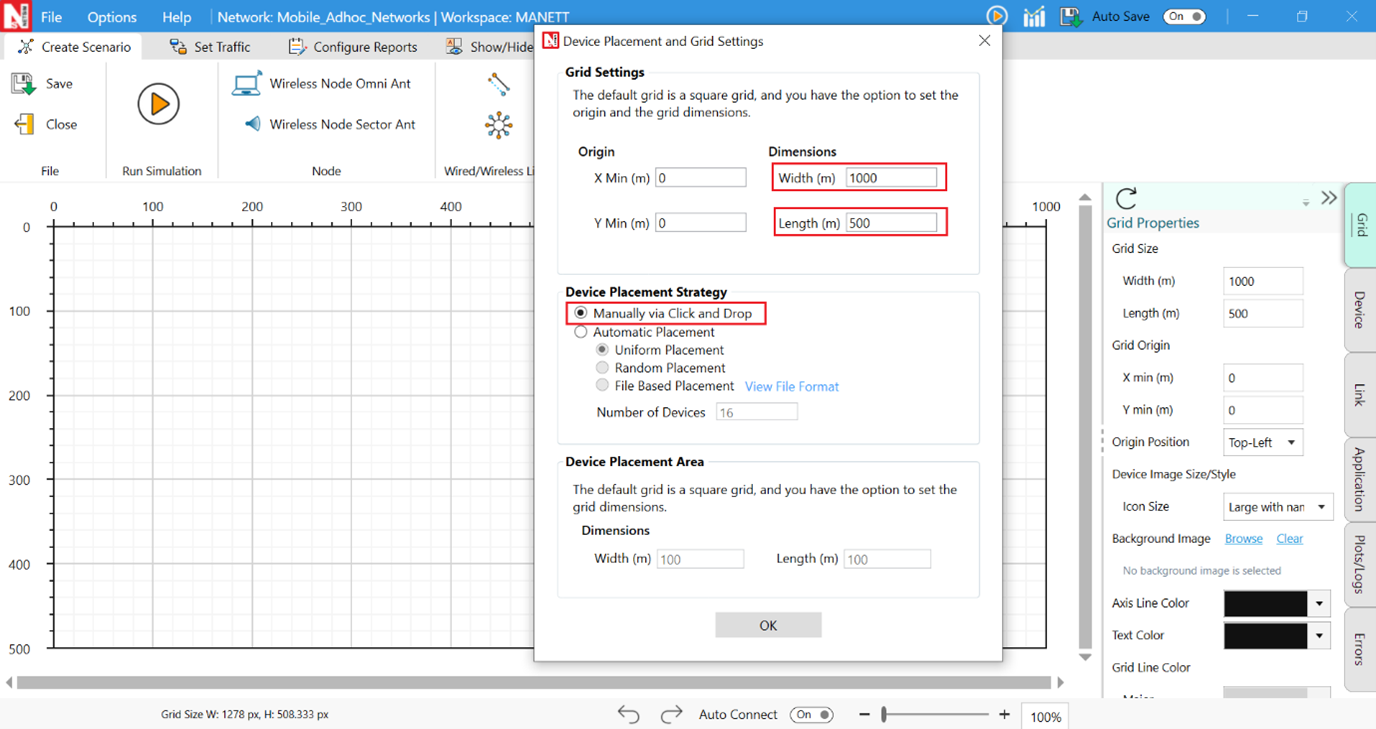Collapse the properties panel with double chevron
The height and width of the screenshot is (729, 1376).
point(1329,198)
